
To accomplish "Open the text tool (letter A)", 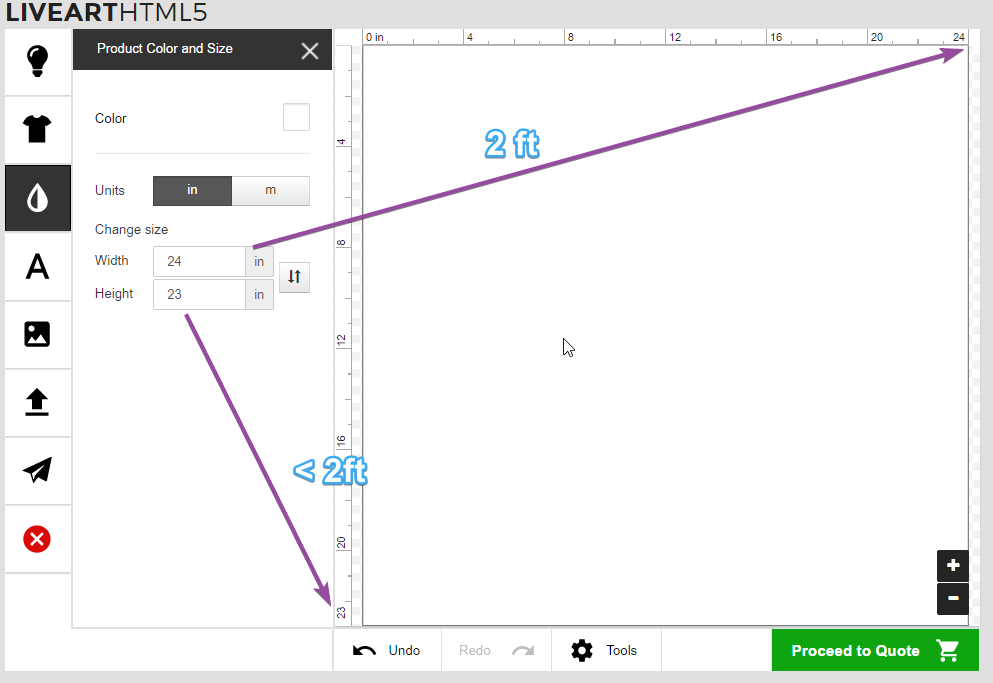I will [x=37, y=266].
